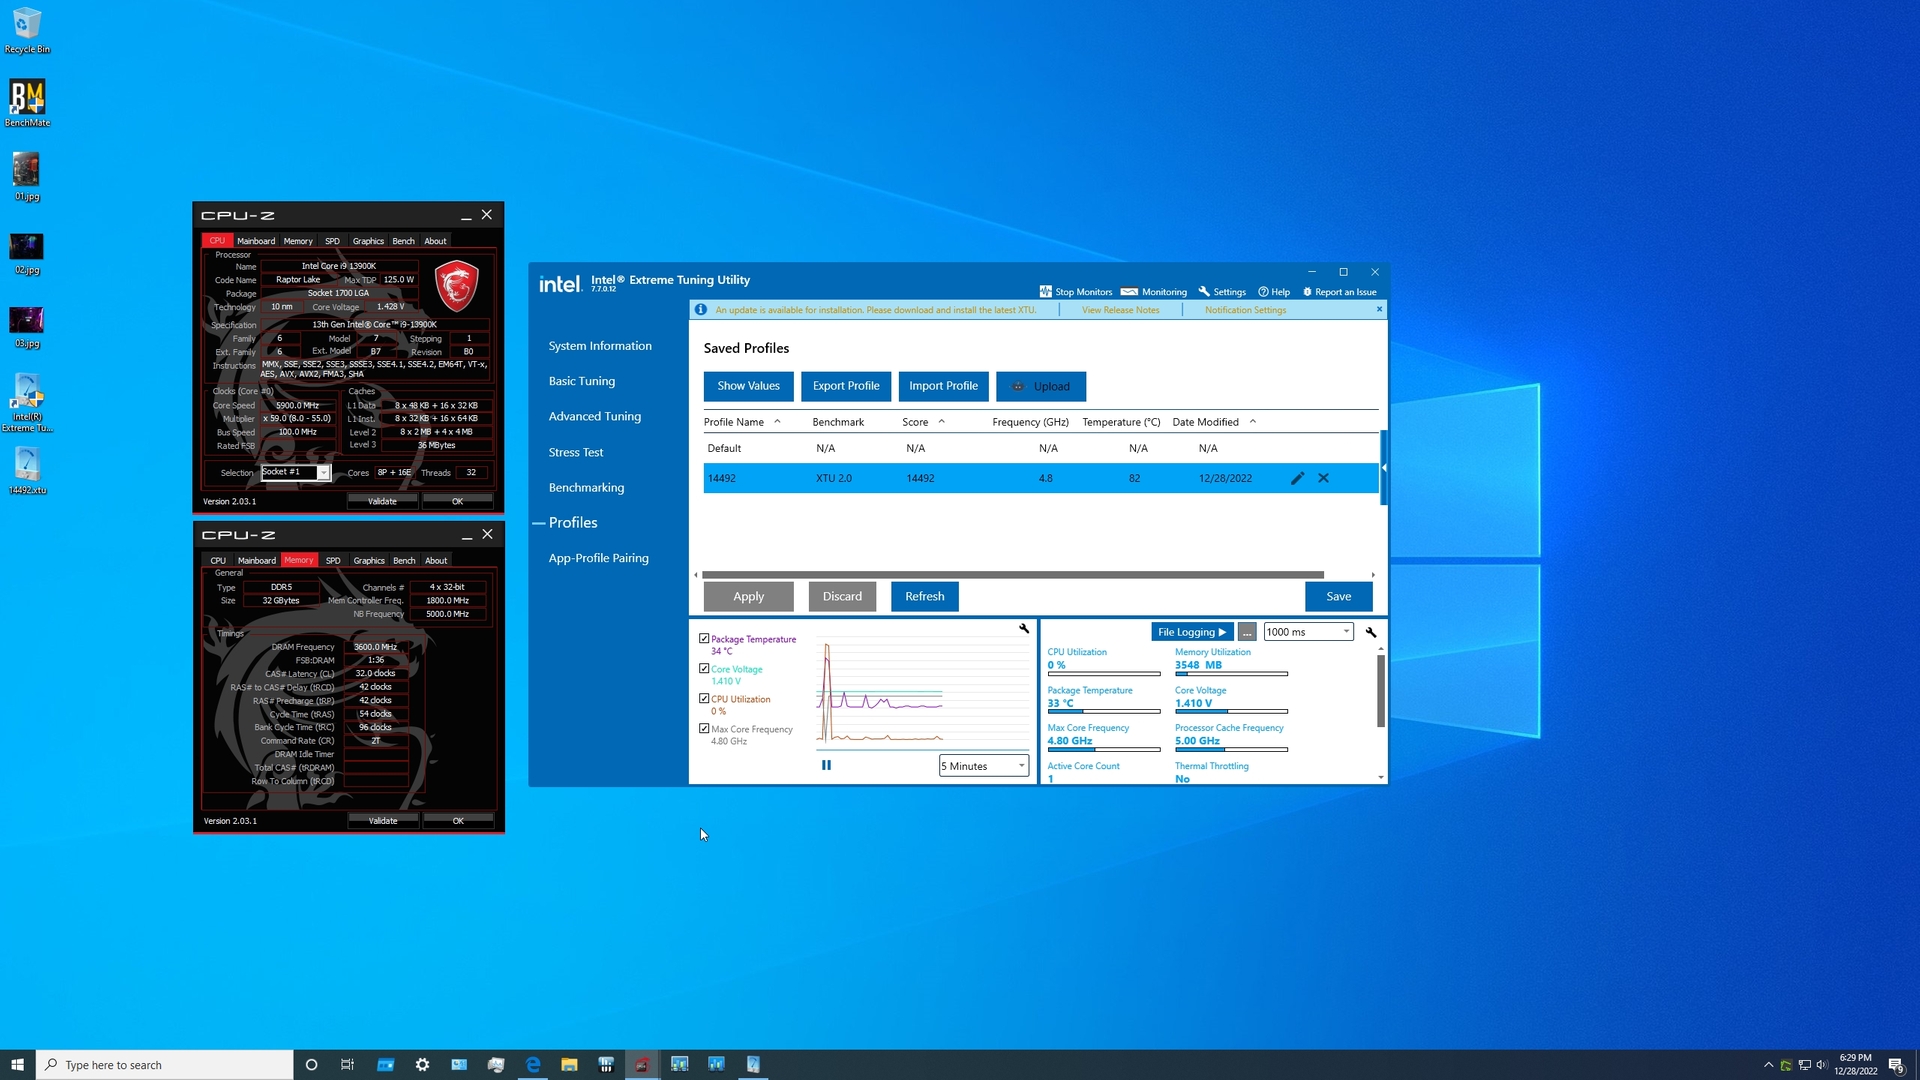This screenshot has width=1920, height=1080.
Task: Open Stress Test in XTU sidebar
Action: [x=576, y=452]
